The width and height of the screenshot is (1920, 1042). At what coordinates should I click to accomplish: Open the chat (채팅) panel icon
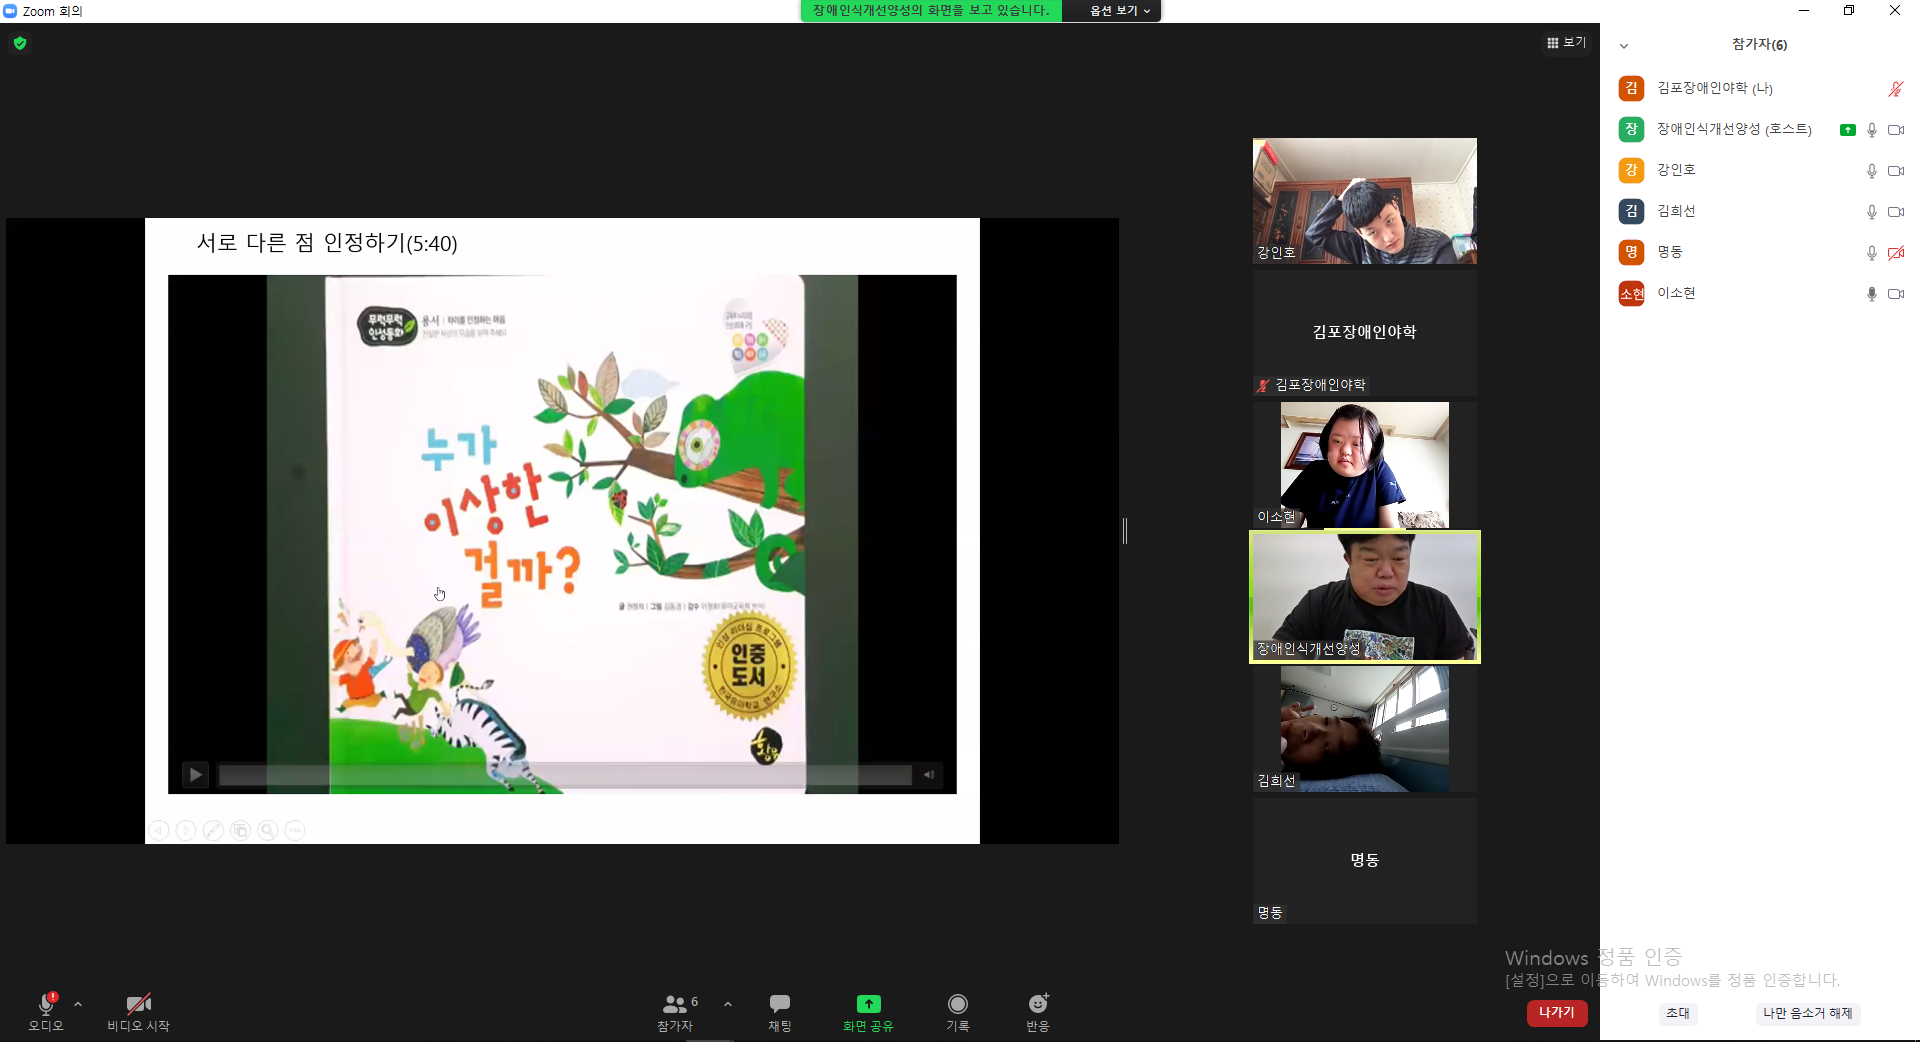coord(780,1004)
